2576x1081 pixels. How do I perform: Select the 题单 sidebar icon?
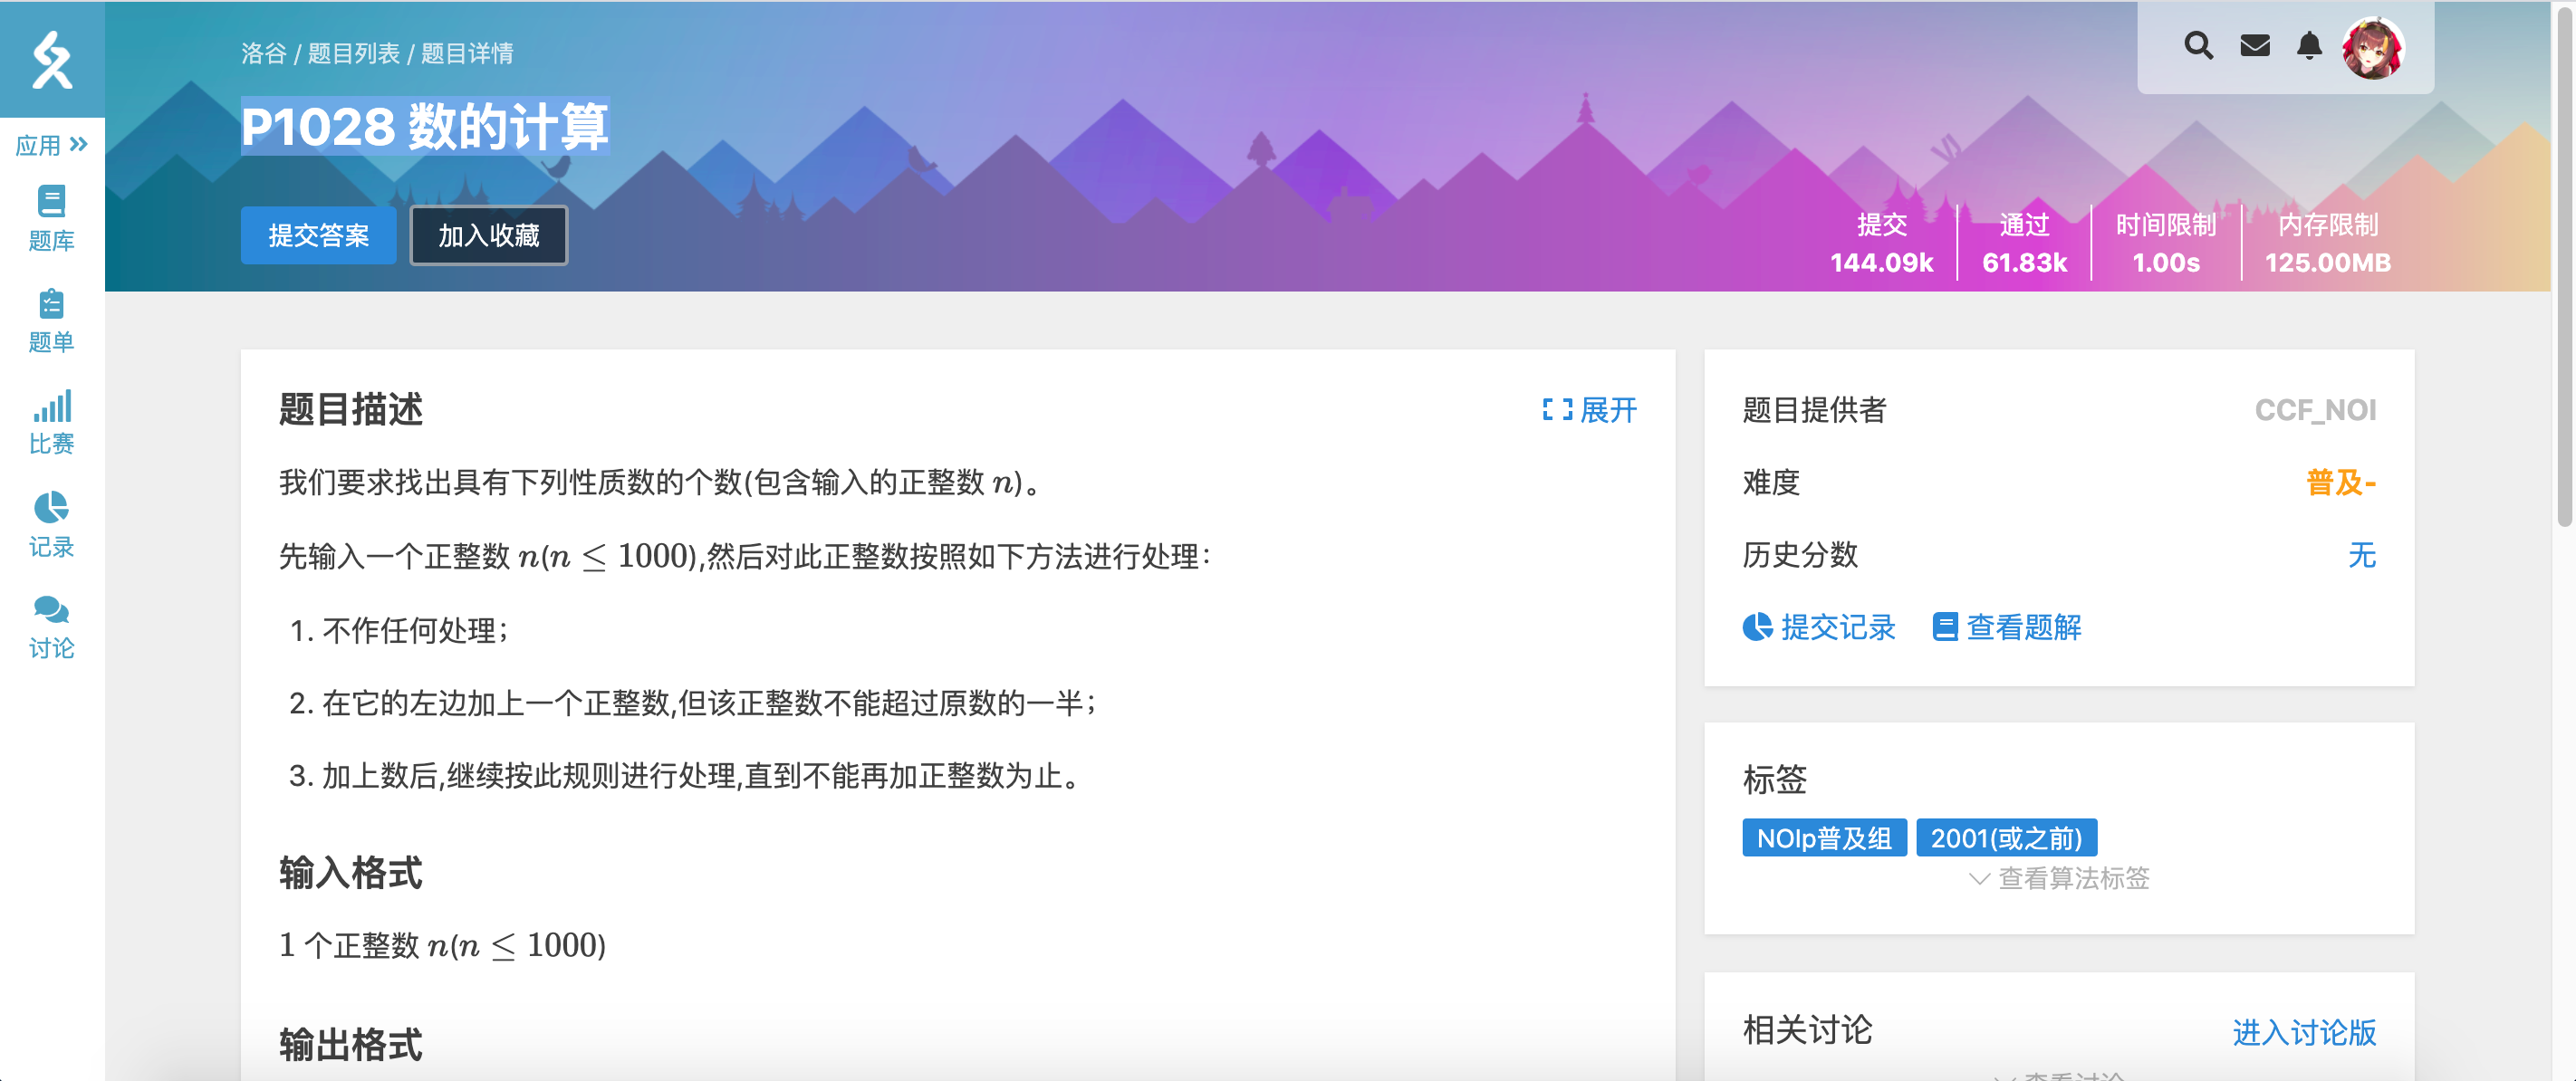tap(52, 320)
